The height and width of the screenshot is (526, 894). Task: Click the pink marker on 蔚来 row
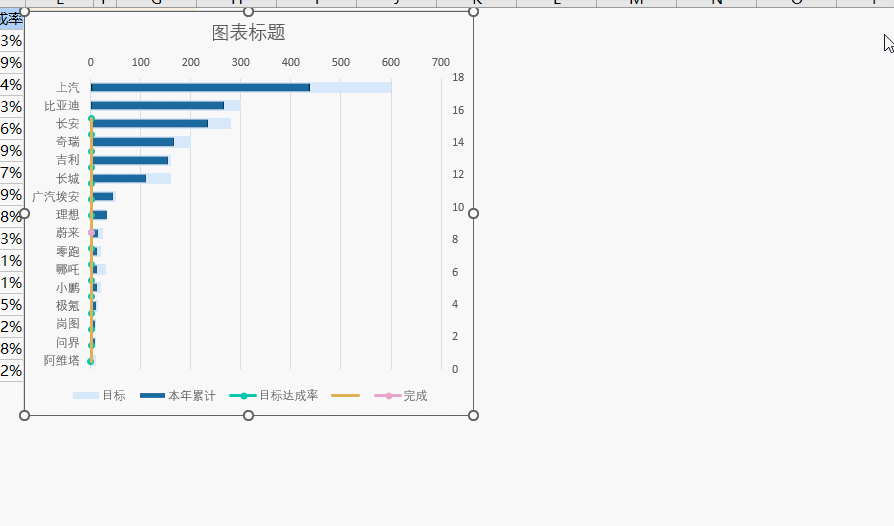[92, 233]
